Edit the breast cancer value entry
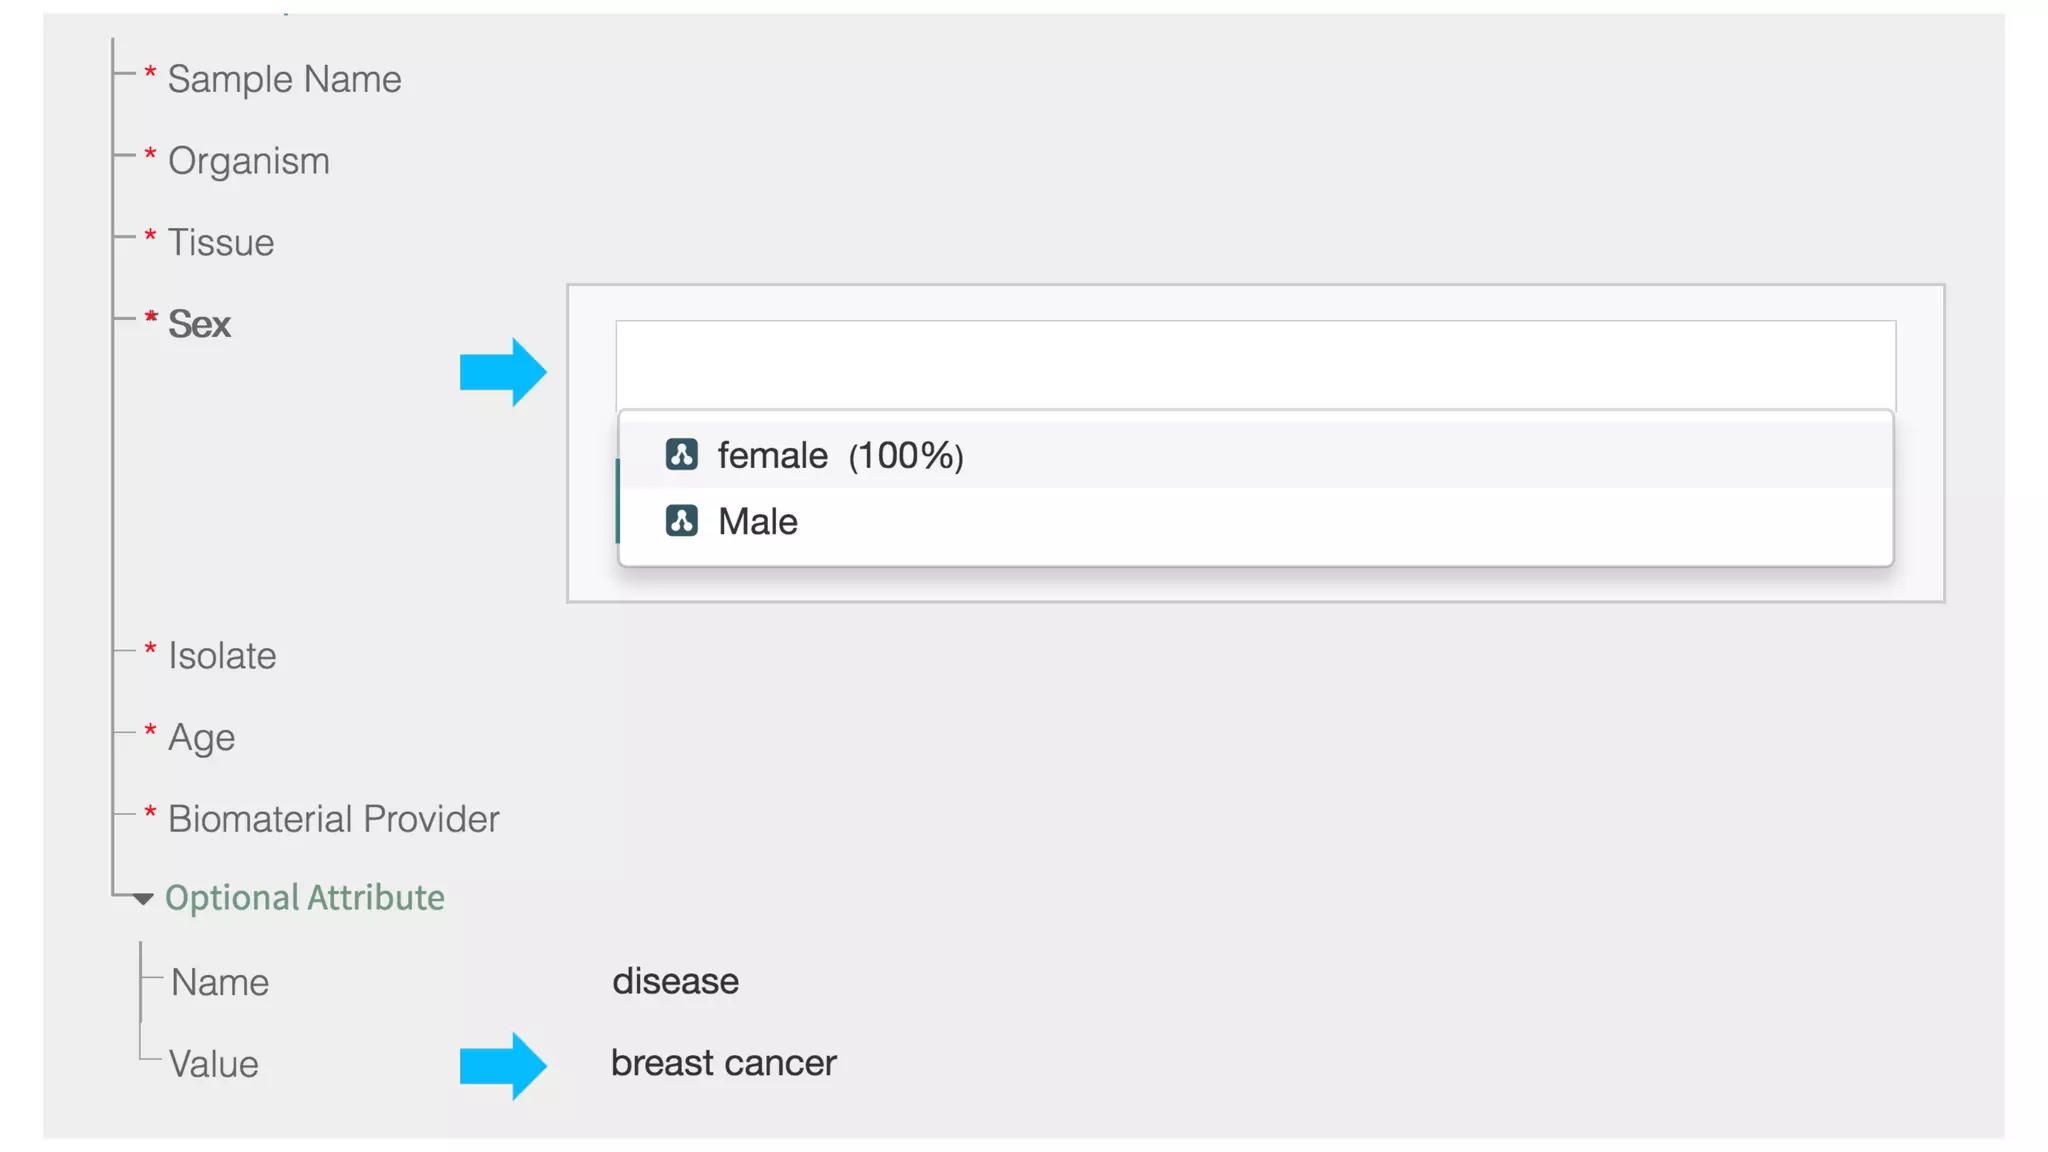The image size is (2048, 1152). click(x=723, y=1063)
